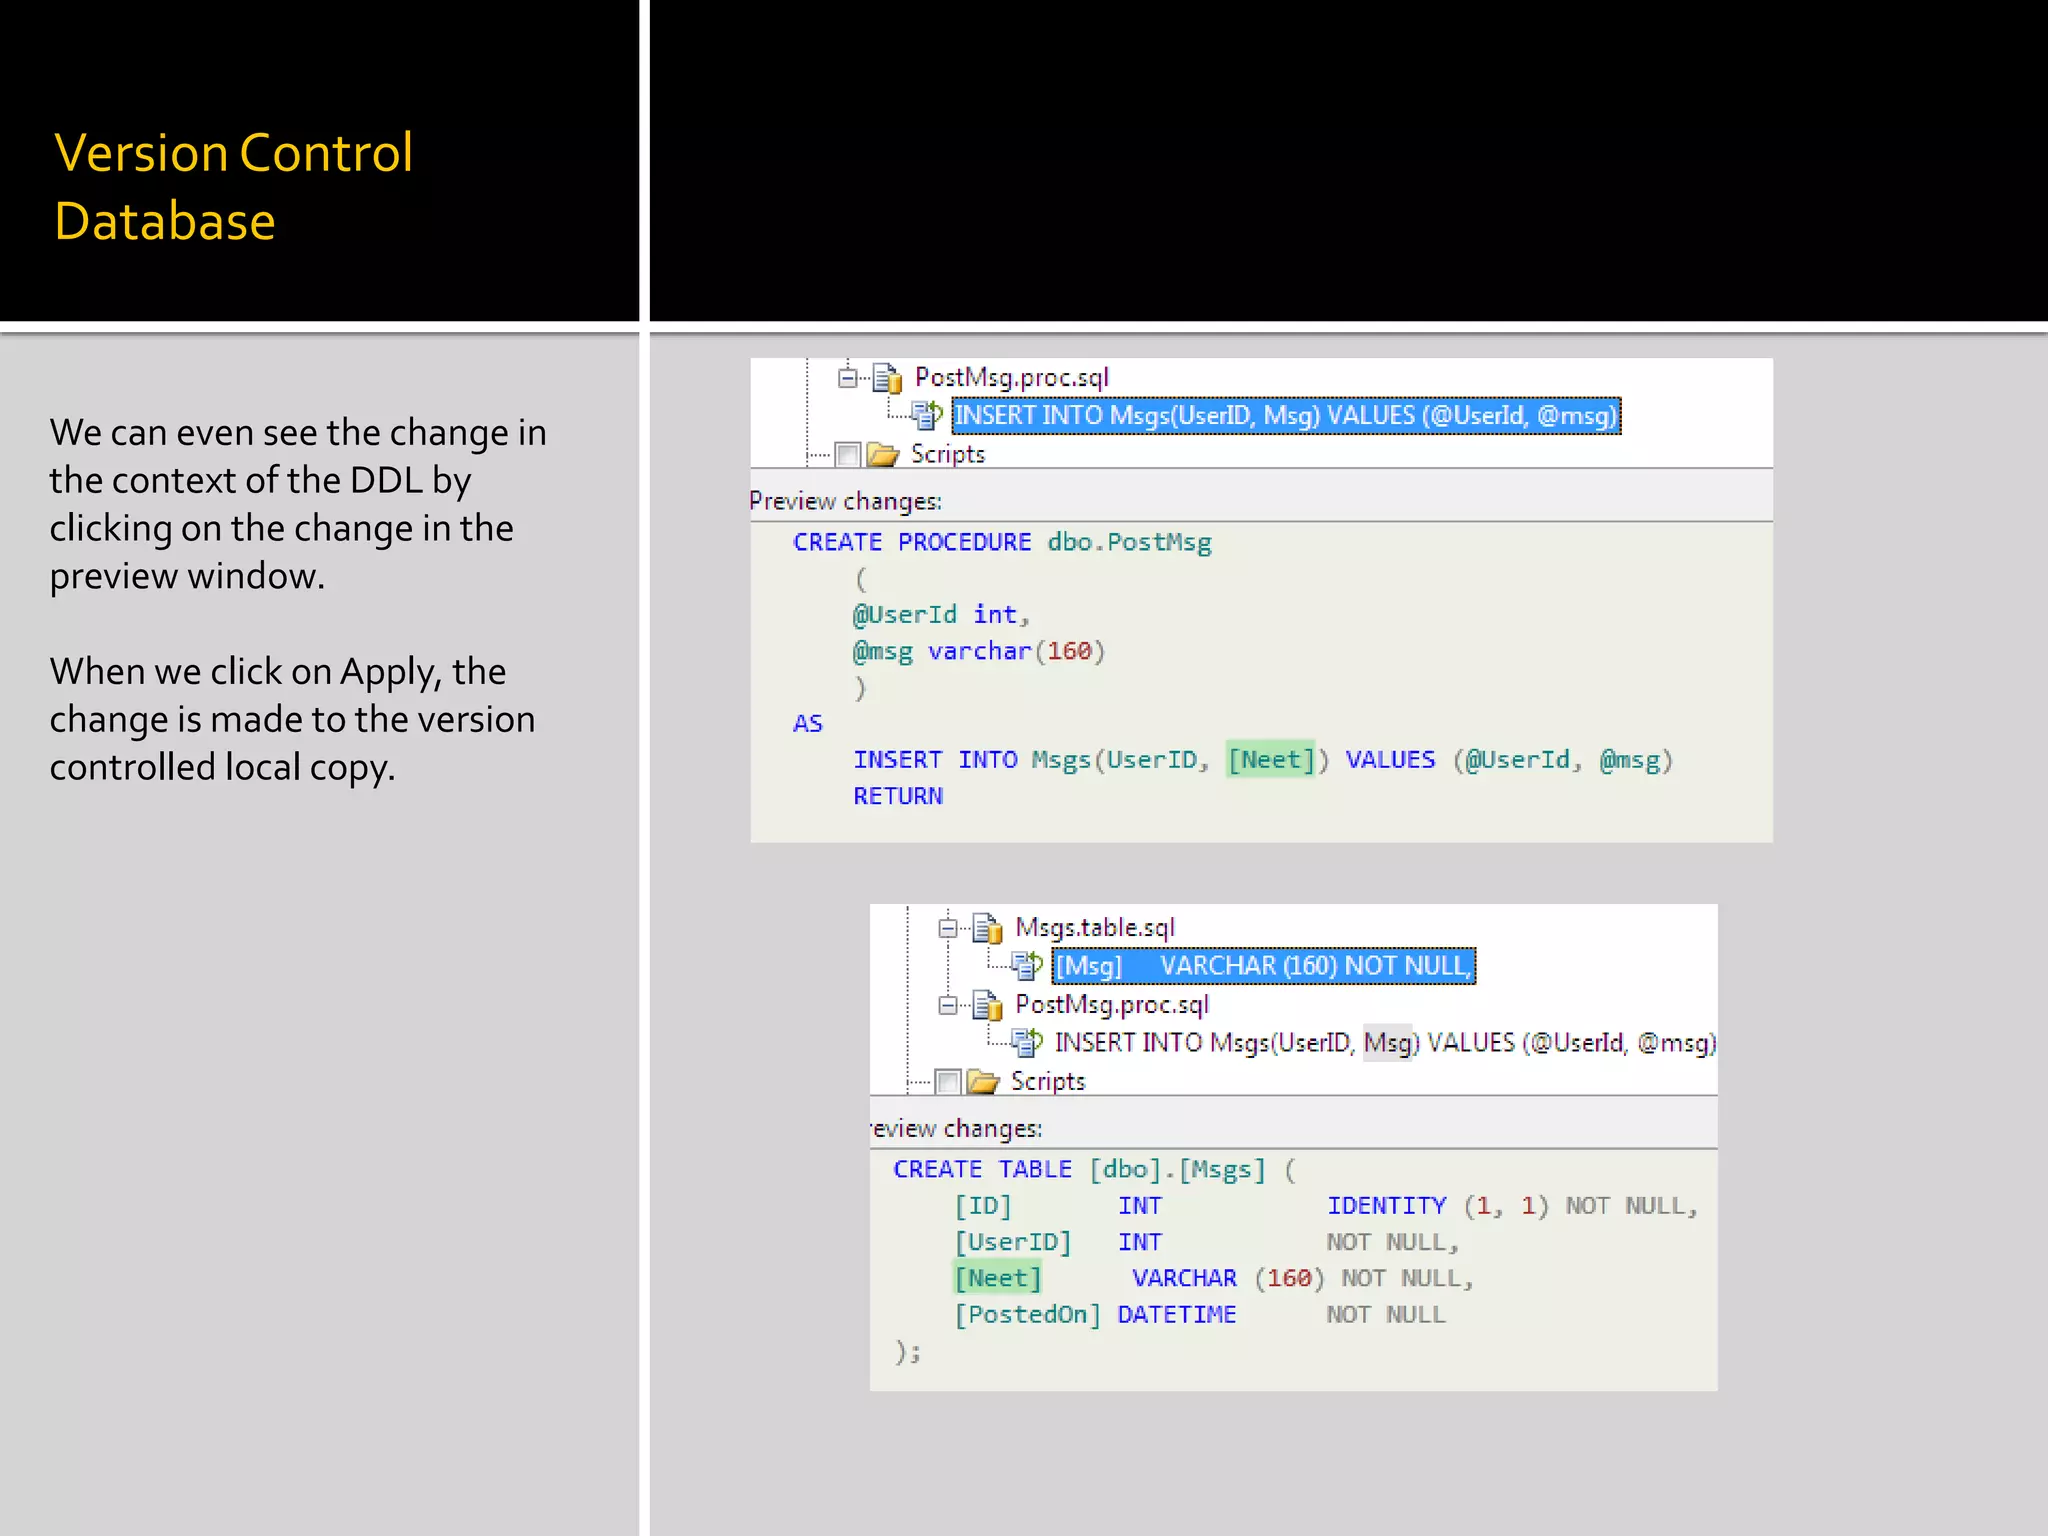The width and height of the screenshot is (2048, 1536).
Task: Click VARCHAR (160) type on the [Neet] line
Action: point(1228,1279)
